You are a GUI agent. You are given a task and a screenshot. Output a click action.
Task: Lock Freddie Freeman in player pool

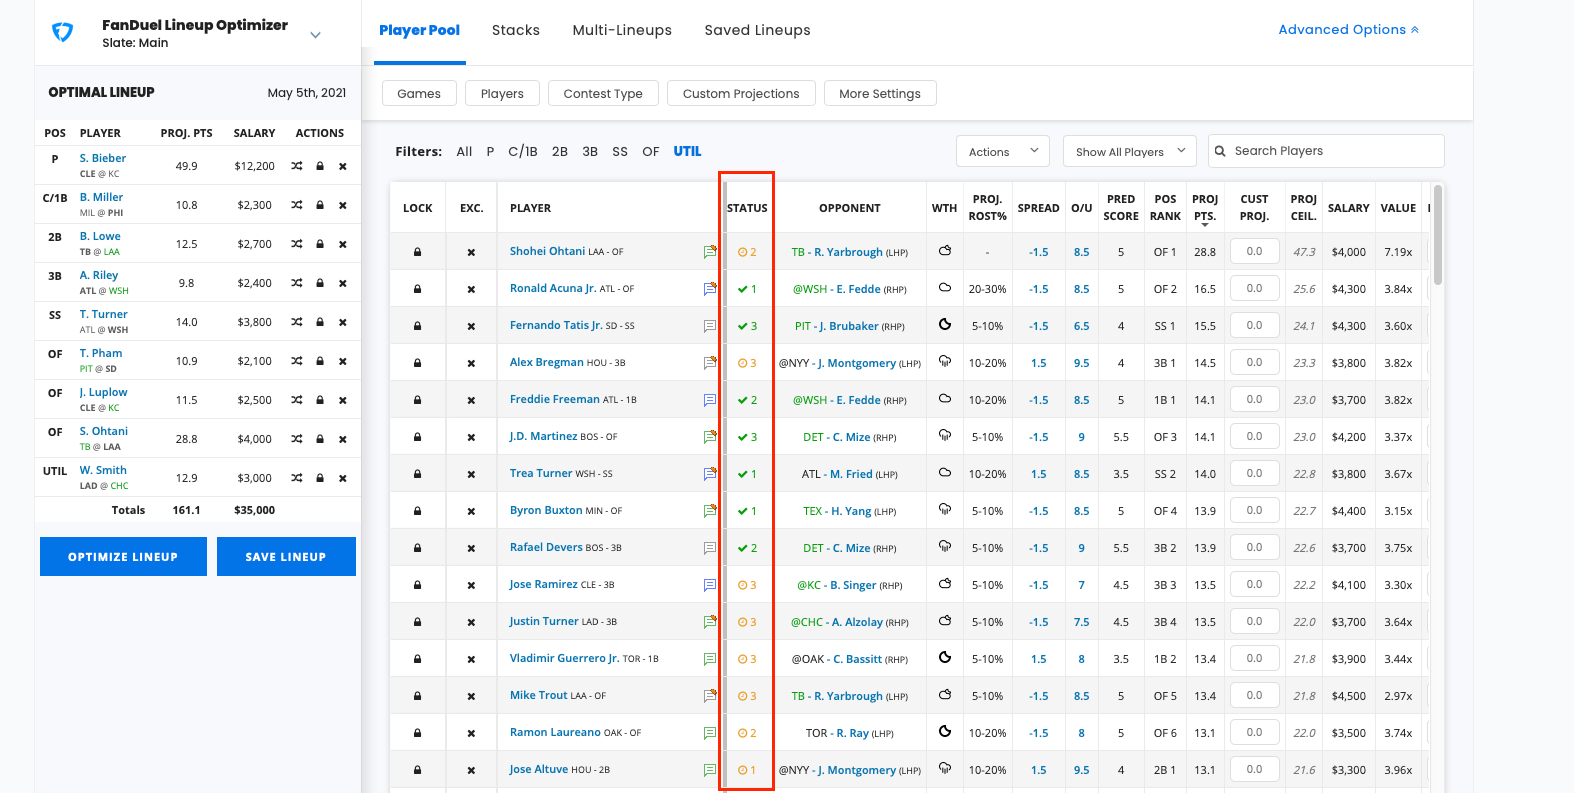point(417,400)
